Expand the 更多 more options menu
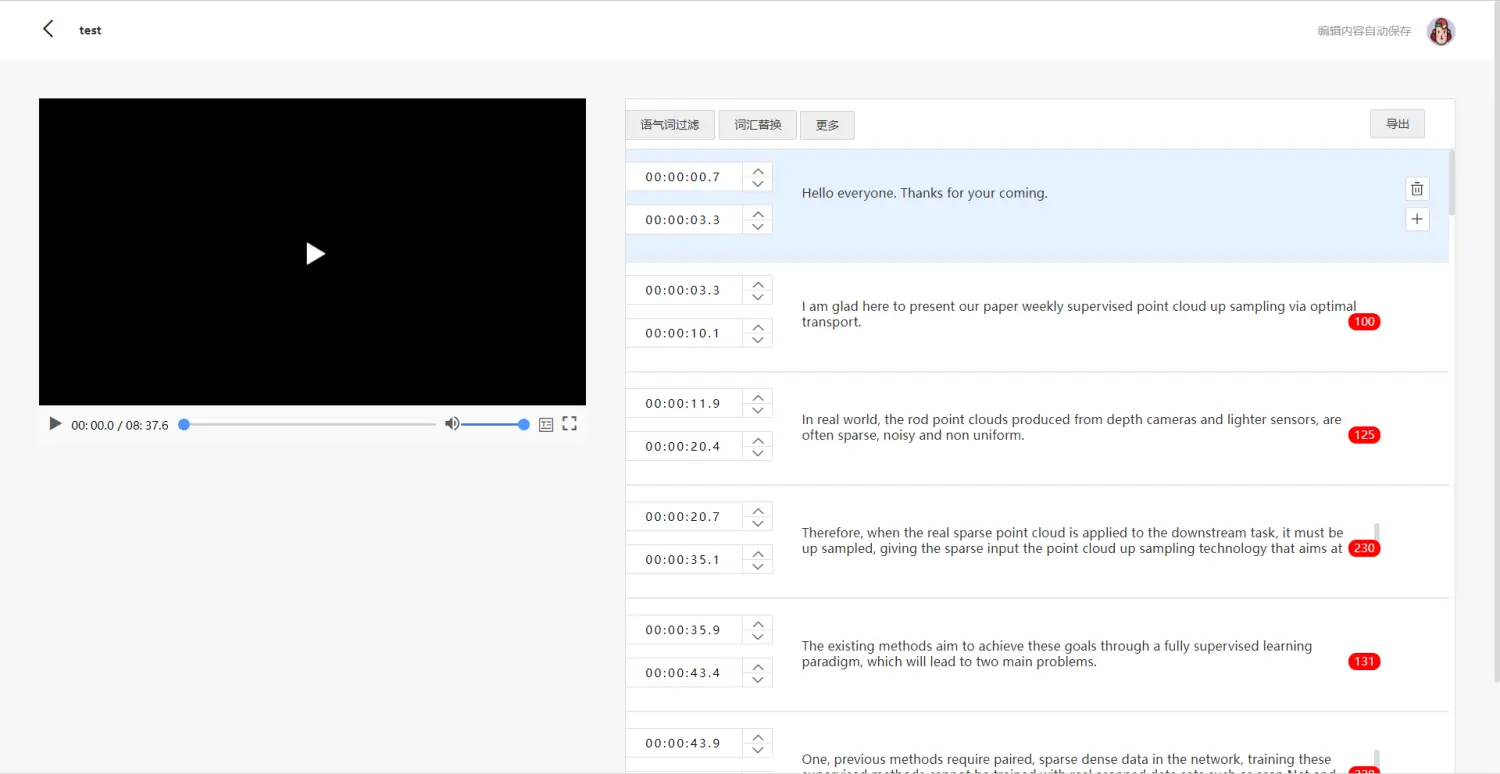1500x774 pixels. (x=827, y=126)
